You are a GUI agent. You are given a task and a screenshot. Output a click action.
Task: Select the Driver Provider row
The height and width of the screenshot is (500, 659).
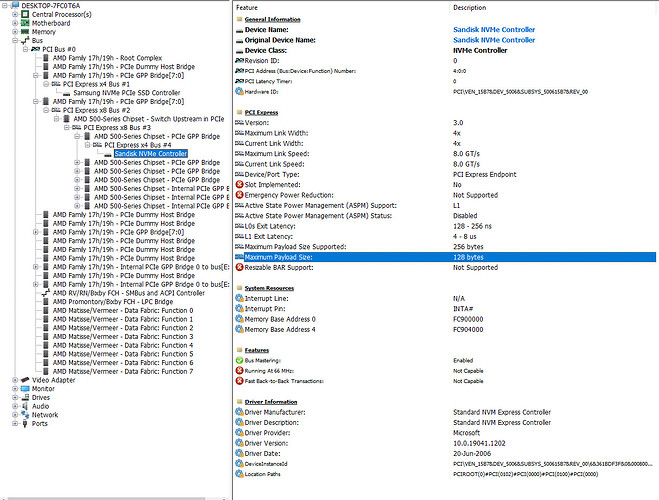coord(445,433)
